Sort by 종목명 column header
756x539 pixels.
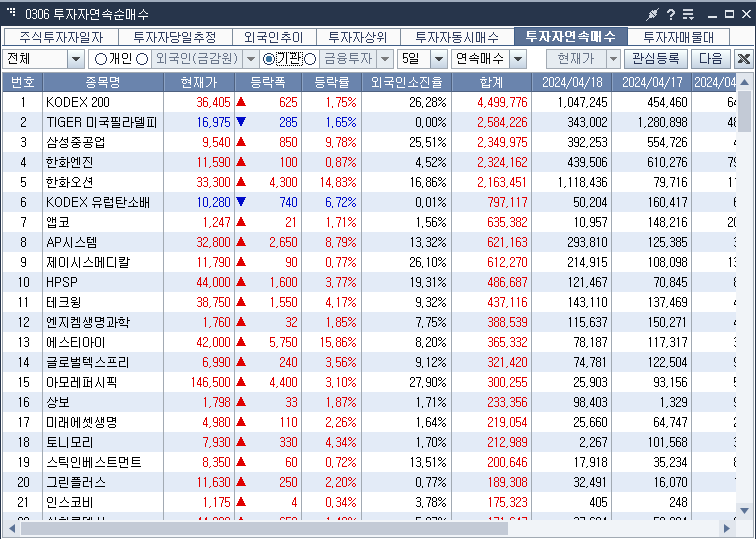[x=103, y=82]
